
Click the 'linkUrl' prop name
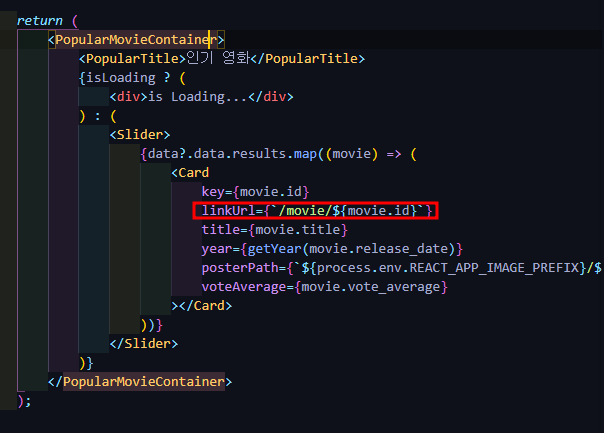click(228, 210)
